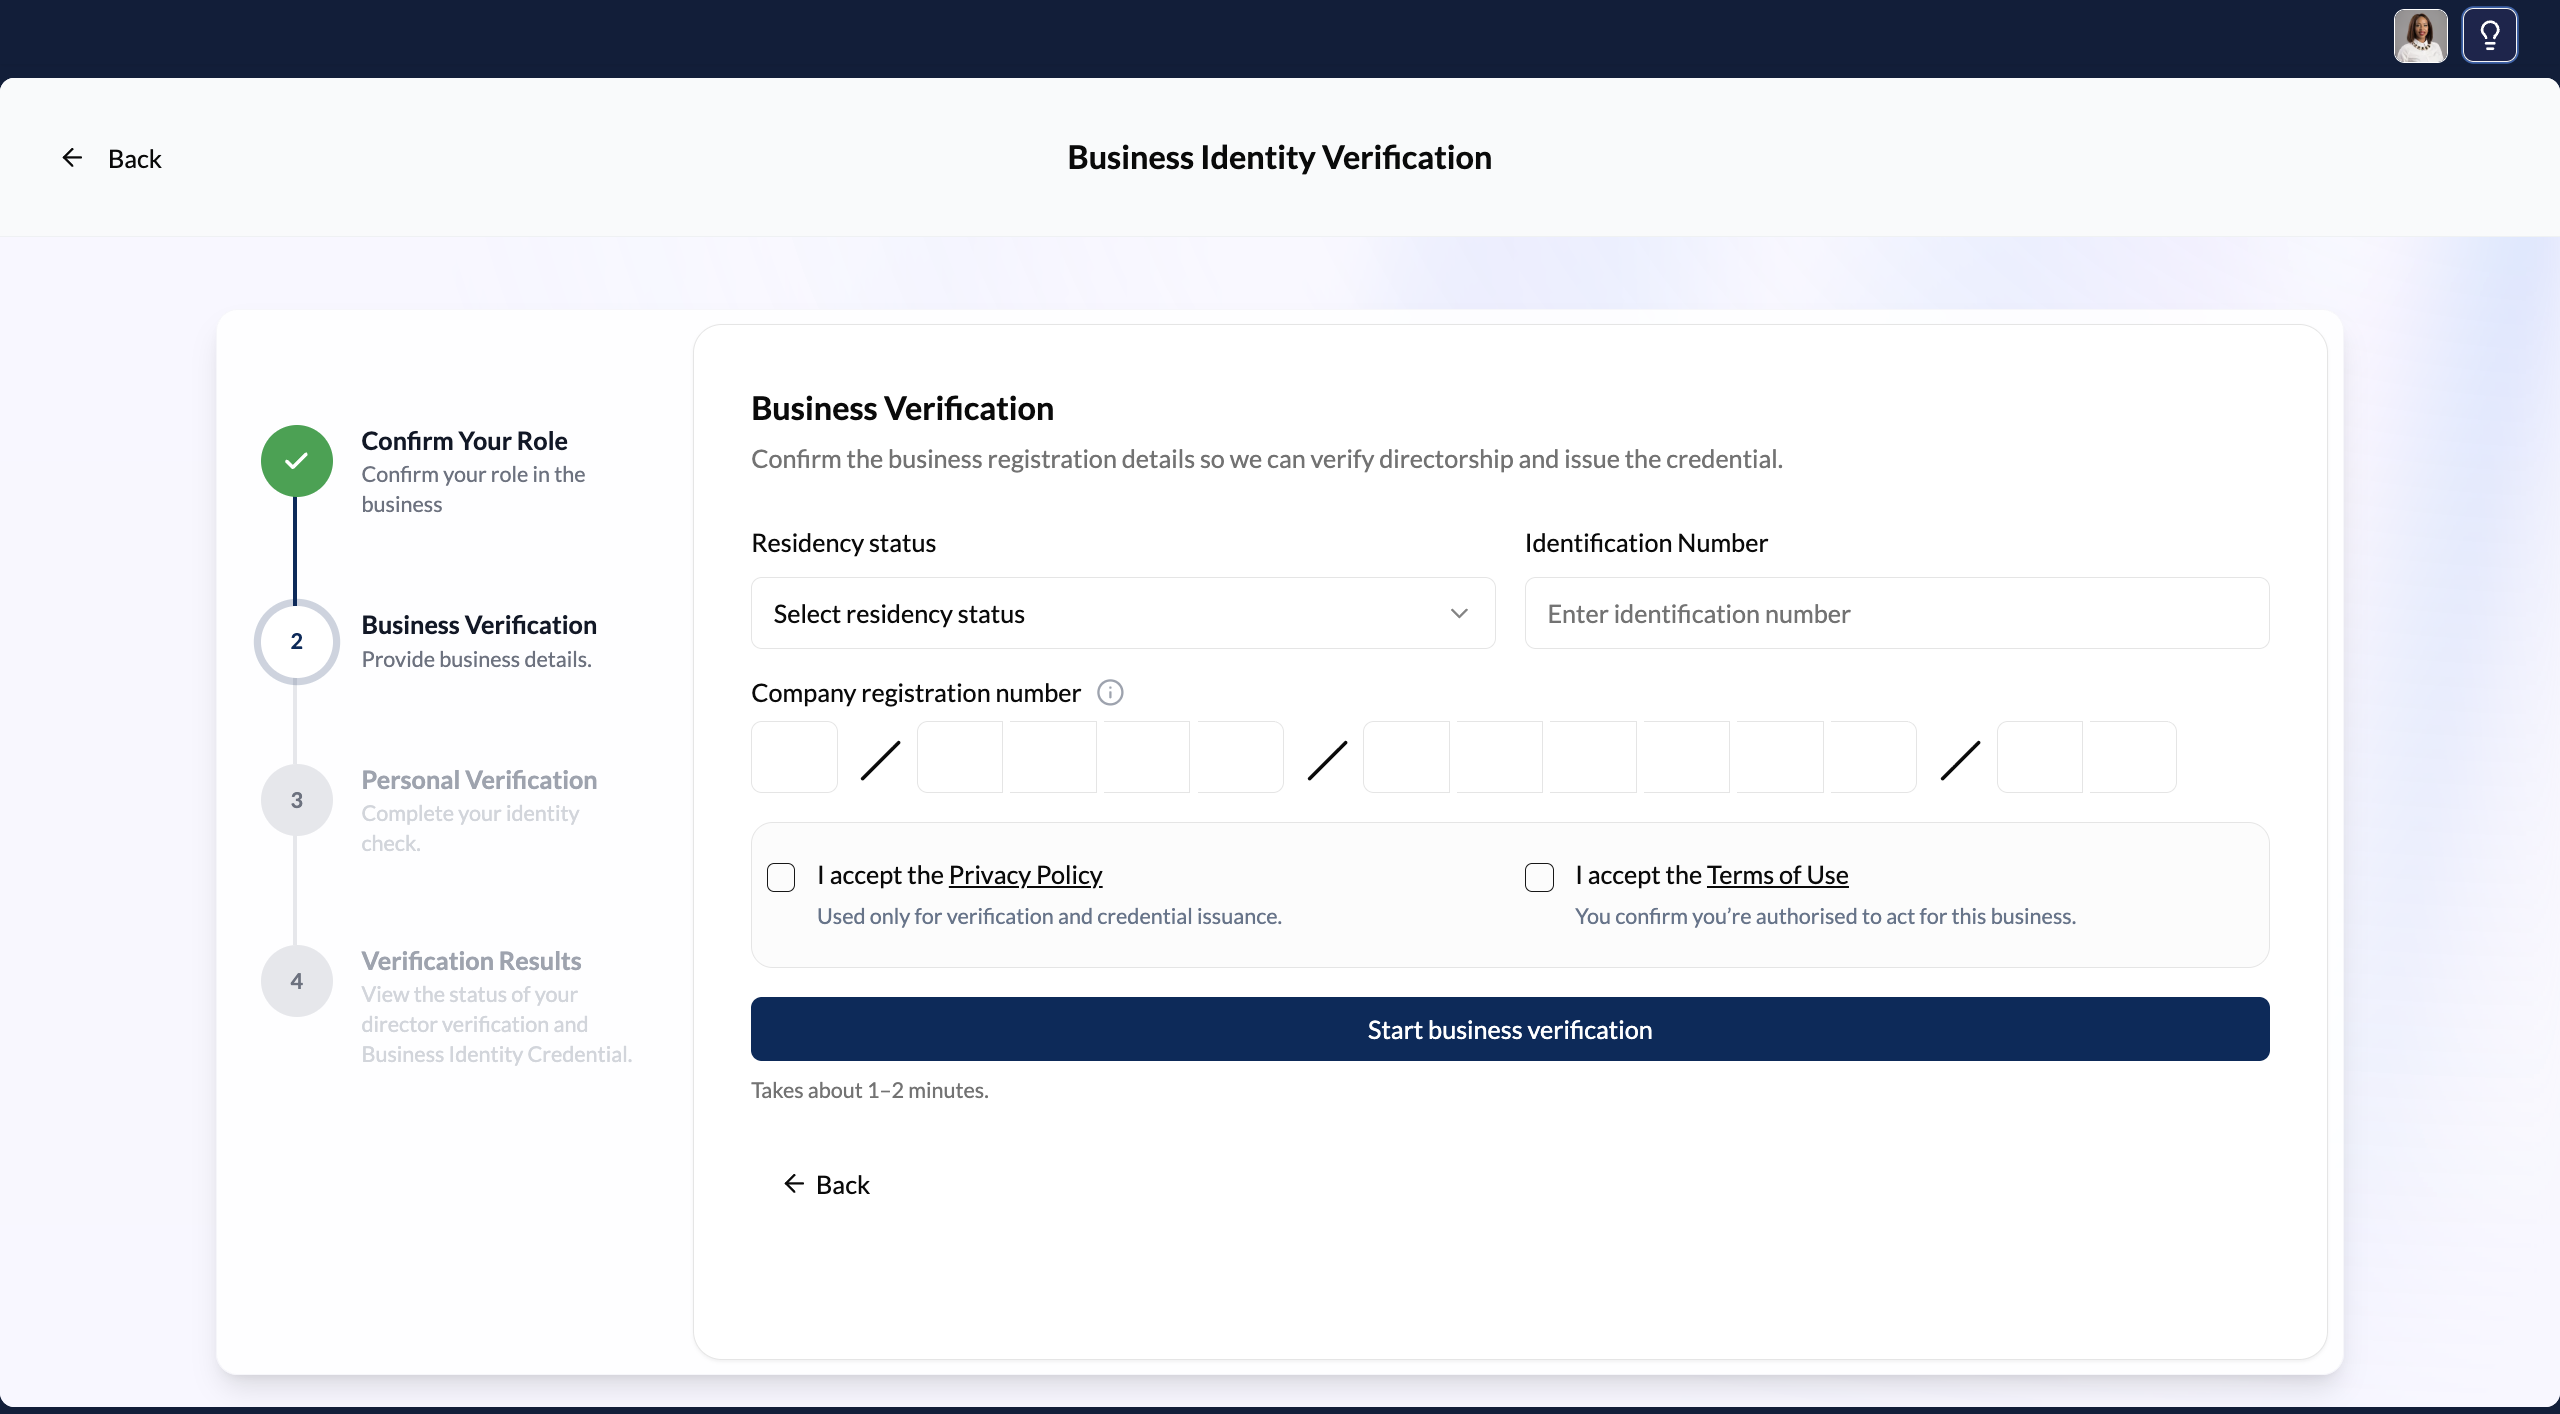Viewport: 2560px width, 1414px height.
Task: Open the Terms of Use link
Action: point(1779,874)
